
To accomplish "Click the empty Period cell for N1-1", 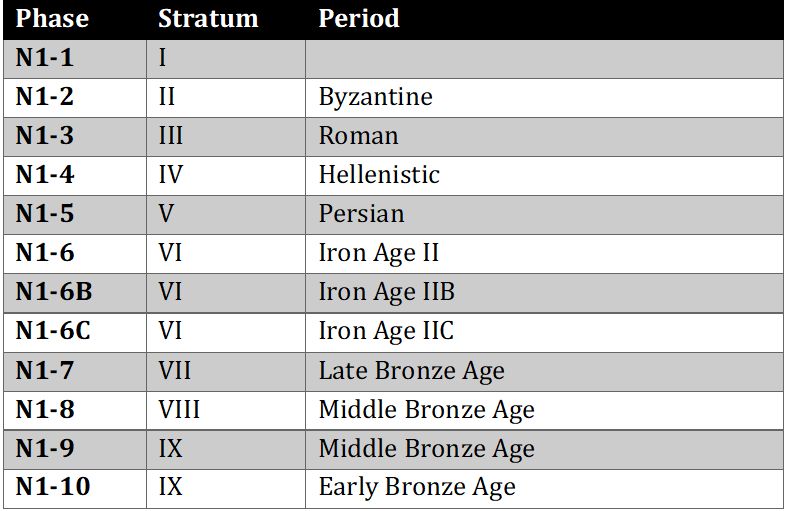I will click(x=544, y=58).
